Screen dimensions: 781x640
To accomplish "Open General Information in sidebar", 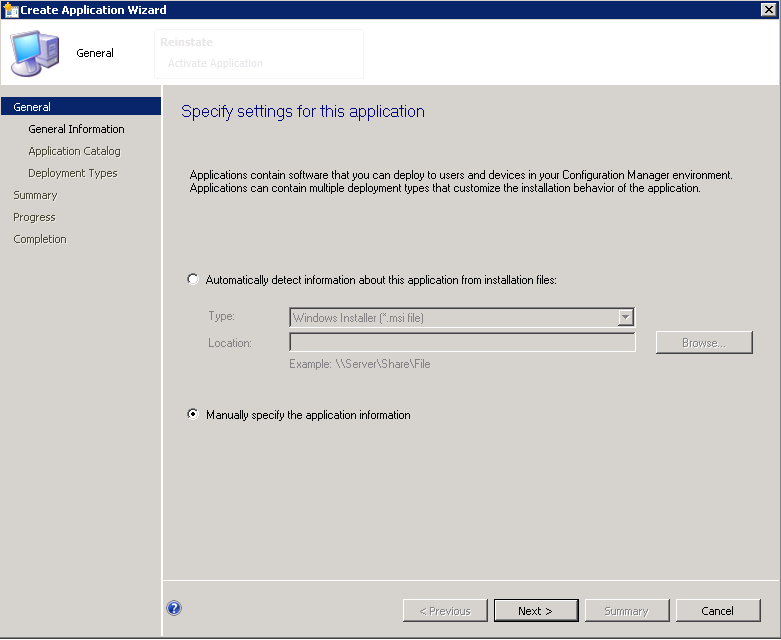I will 76,129.
